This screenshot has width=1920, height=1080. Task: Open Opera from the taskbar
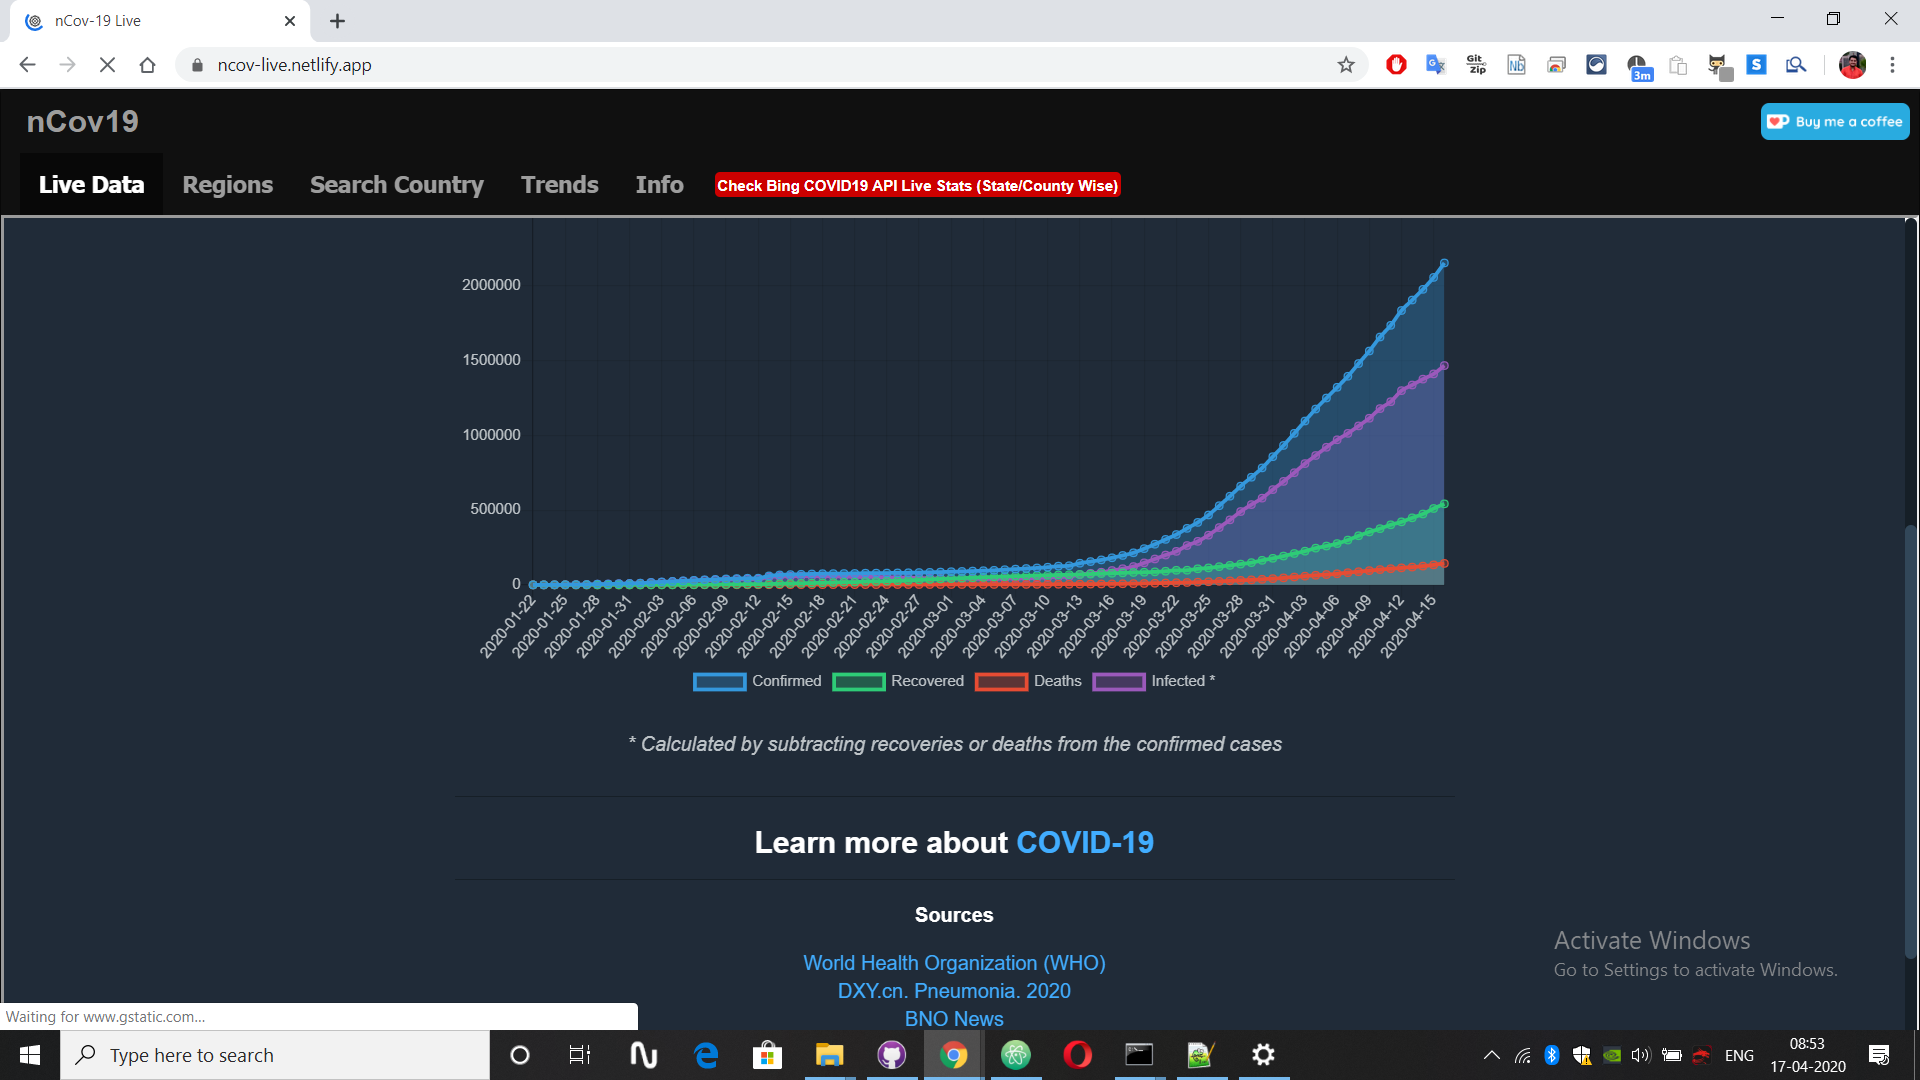tap(1077, 1055)
